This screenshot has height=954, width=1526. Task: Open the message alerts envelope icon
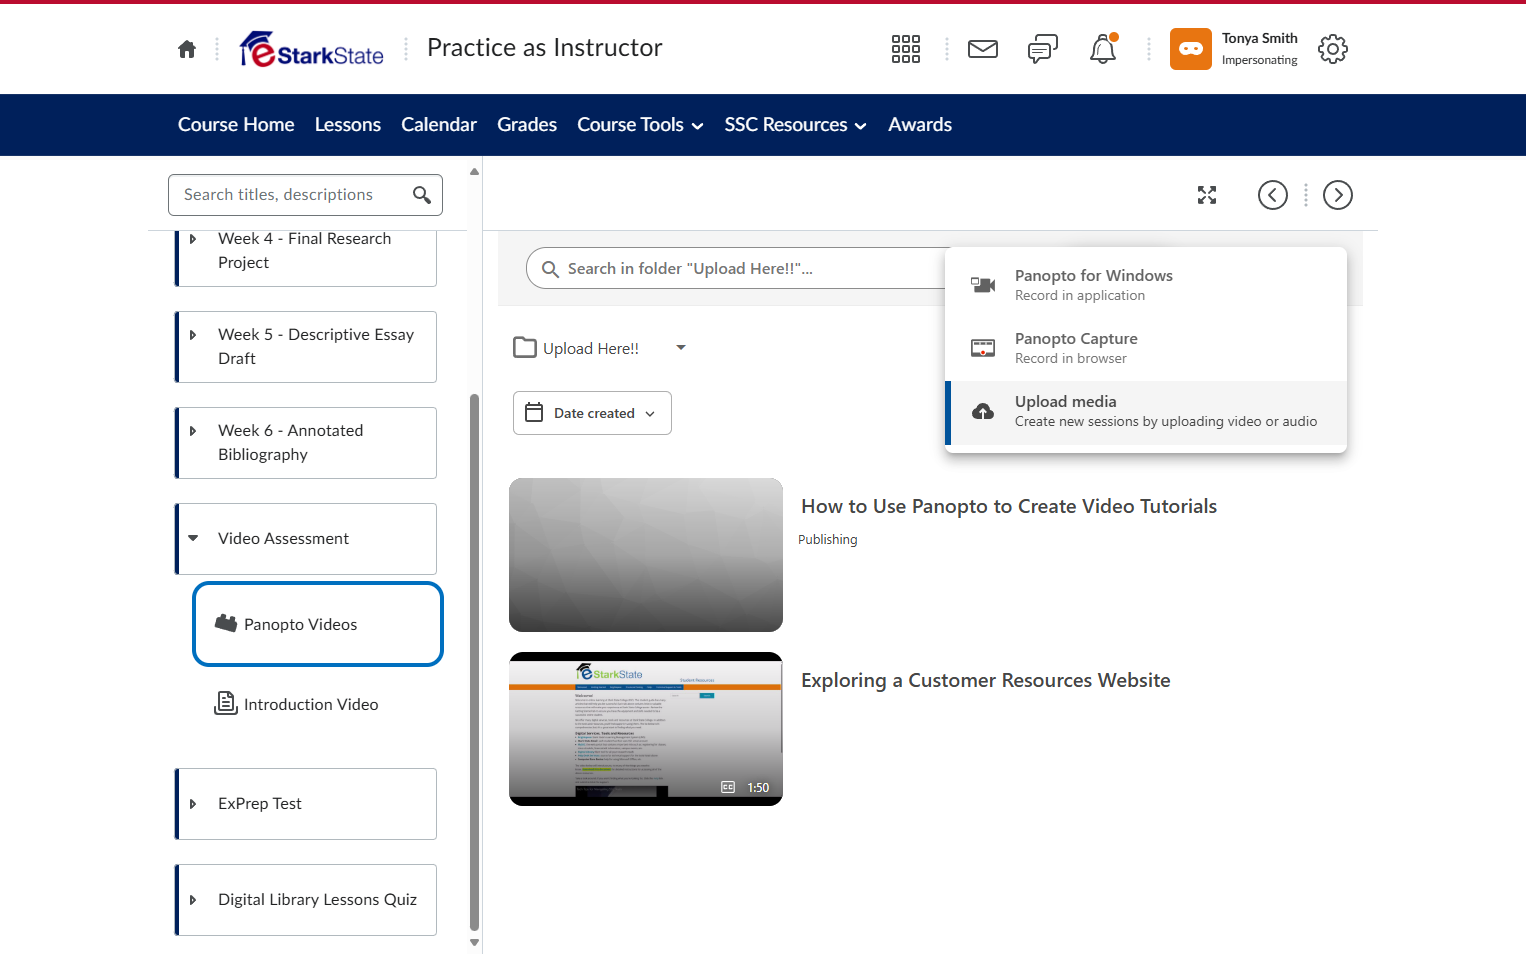click(983, 49)
